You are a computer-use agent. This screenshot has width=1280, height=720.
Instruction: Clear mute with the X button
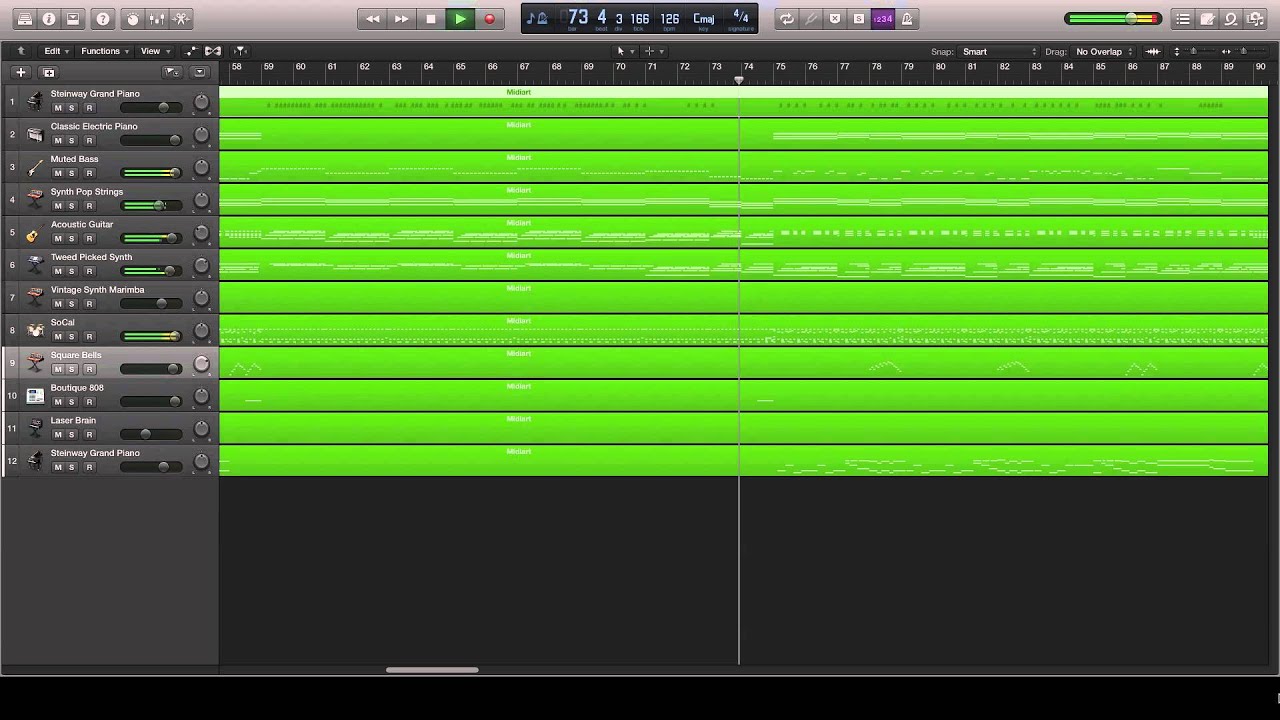835,19
